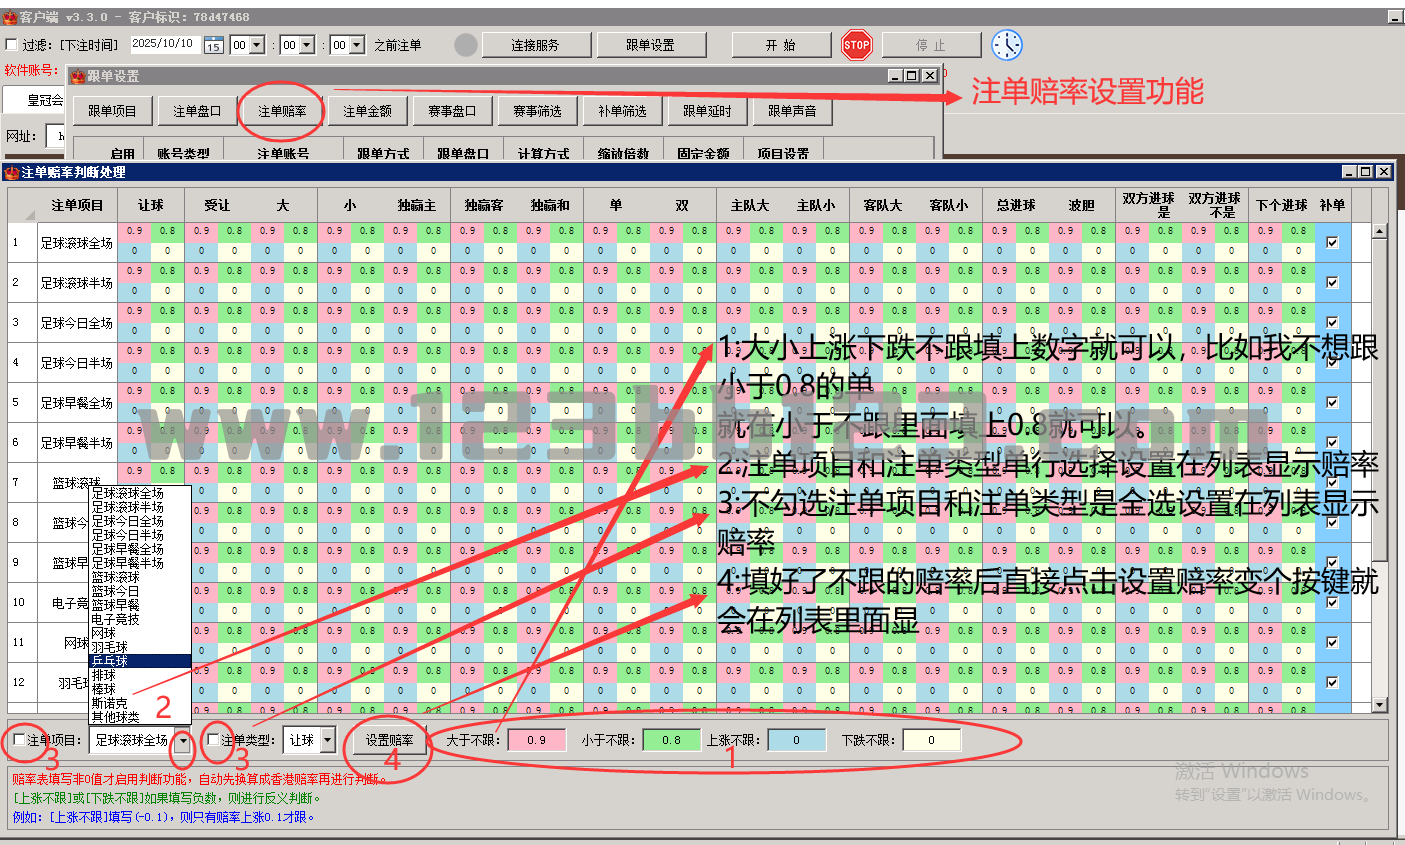The image size is (1405, 845).
Task: Click the scroll-up arrow of the odds table
Action: point(1380,231)
